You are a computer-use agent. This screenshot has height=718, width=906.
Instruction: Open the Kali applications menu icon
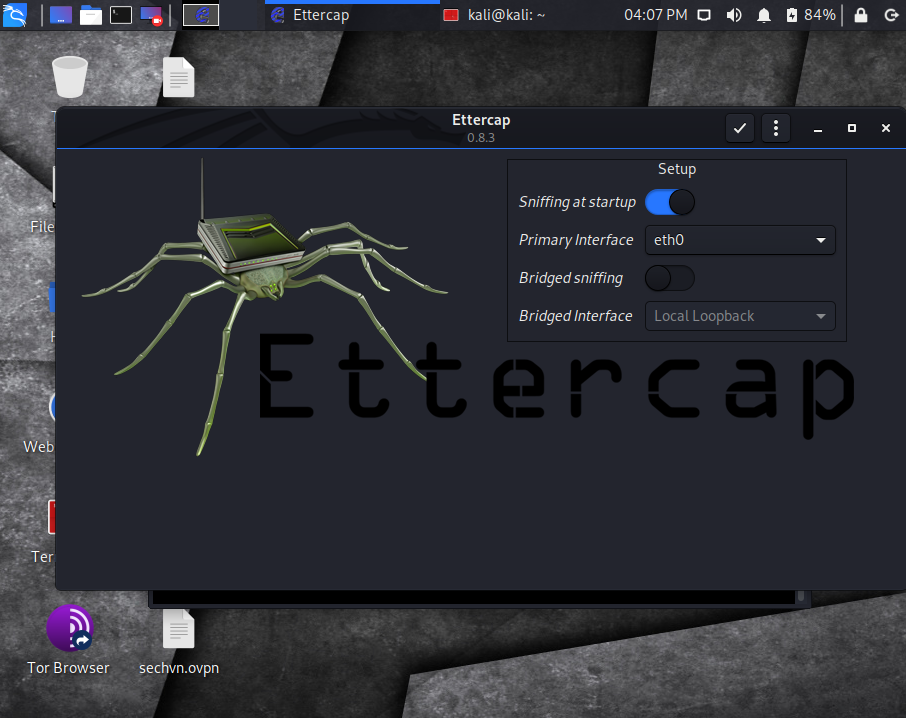15,15
